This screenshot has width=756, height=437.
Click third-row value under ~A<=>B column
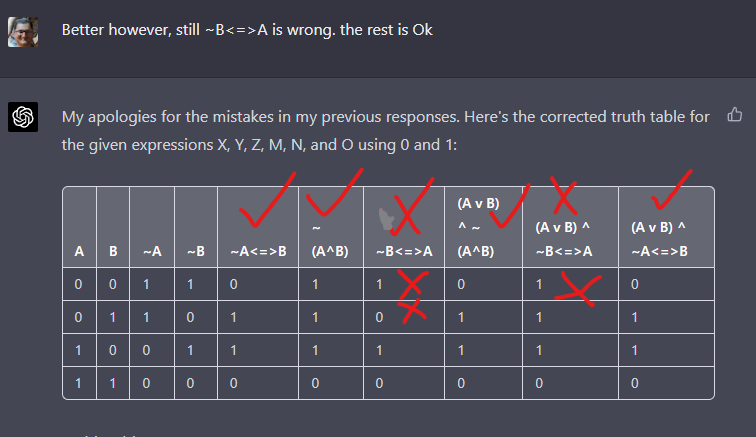(233, 350)
